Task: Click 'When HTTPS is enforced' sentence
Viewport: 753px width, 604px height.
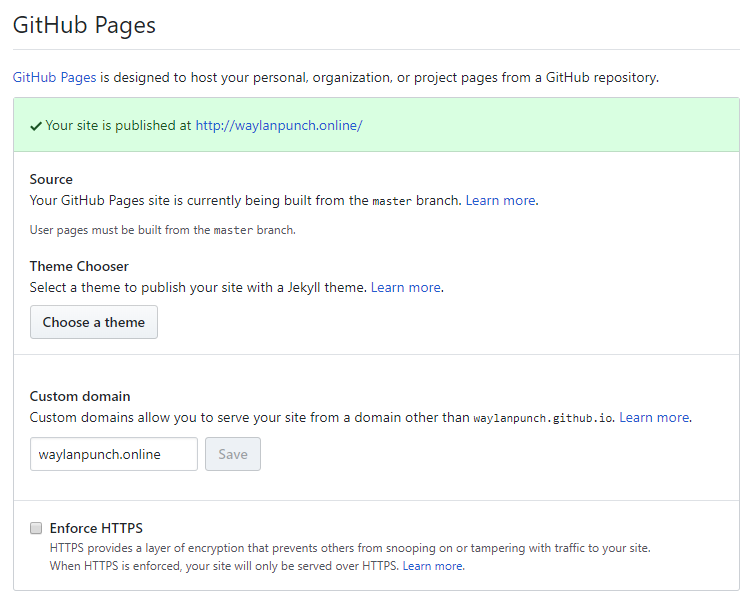Action: (224, 566)
